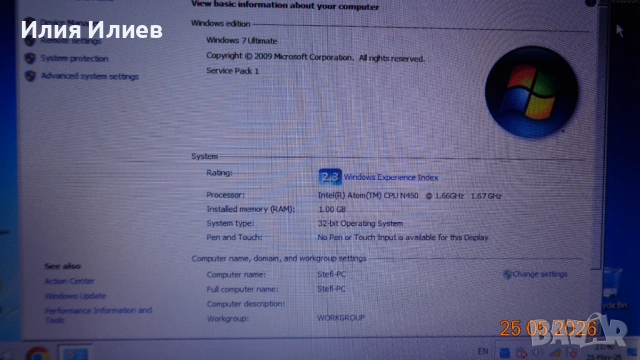Click the taskbar clock and date
The image size is (640, 360).
pyautogui.click(x=604, y=352)
